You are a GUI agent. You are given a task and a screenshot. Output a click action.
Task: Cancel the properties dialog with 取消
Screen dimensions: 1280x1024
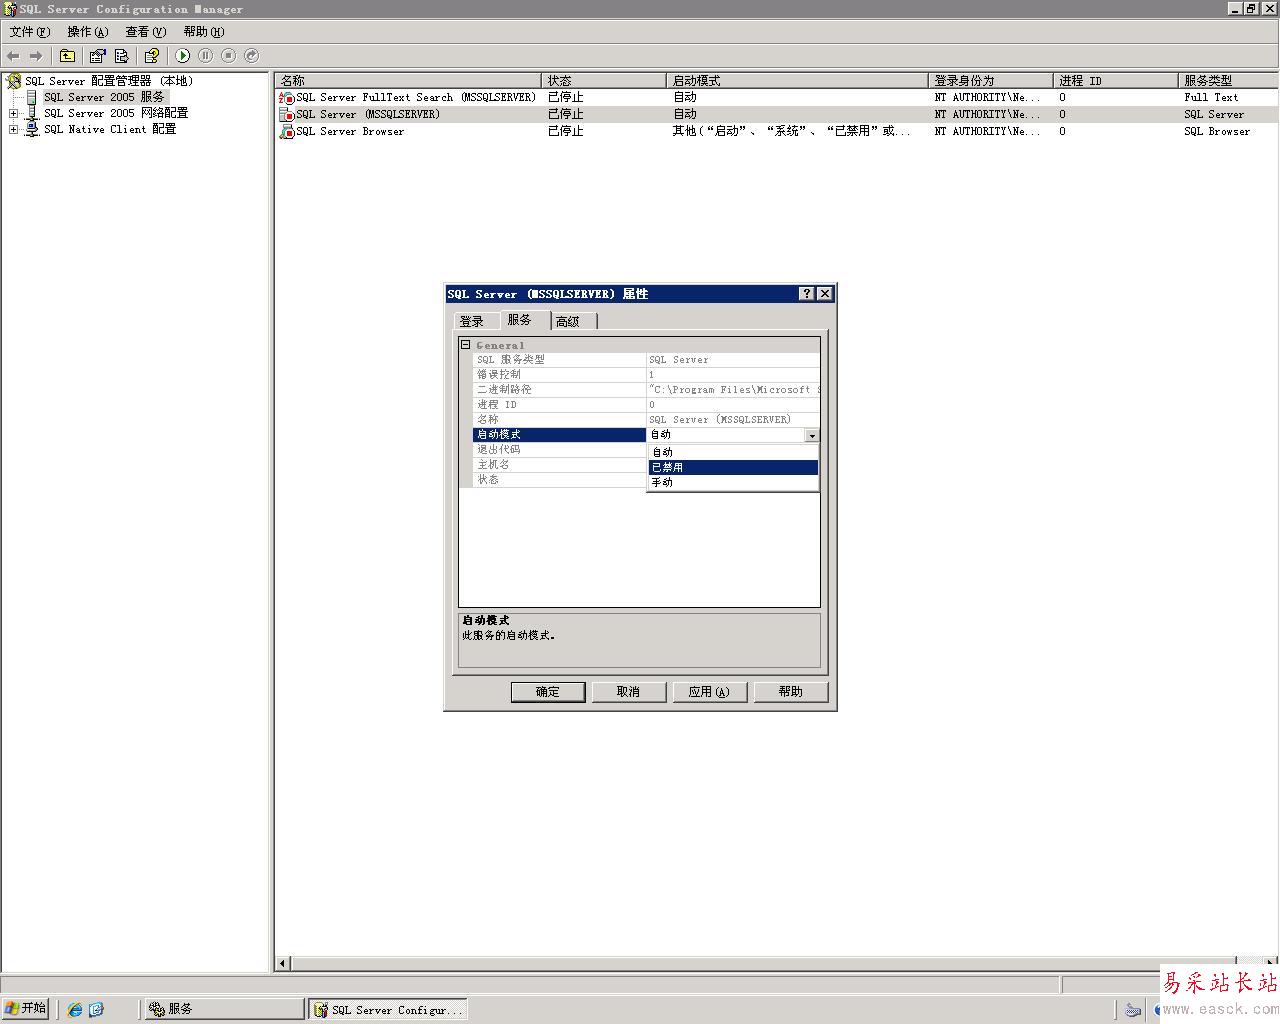628,692
